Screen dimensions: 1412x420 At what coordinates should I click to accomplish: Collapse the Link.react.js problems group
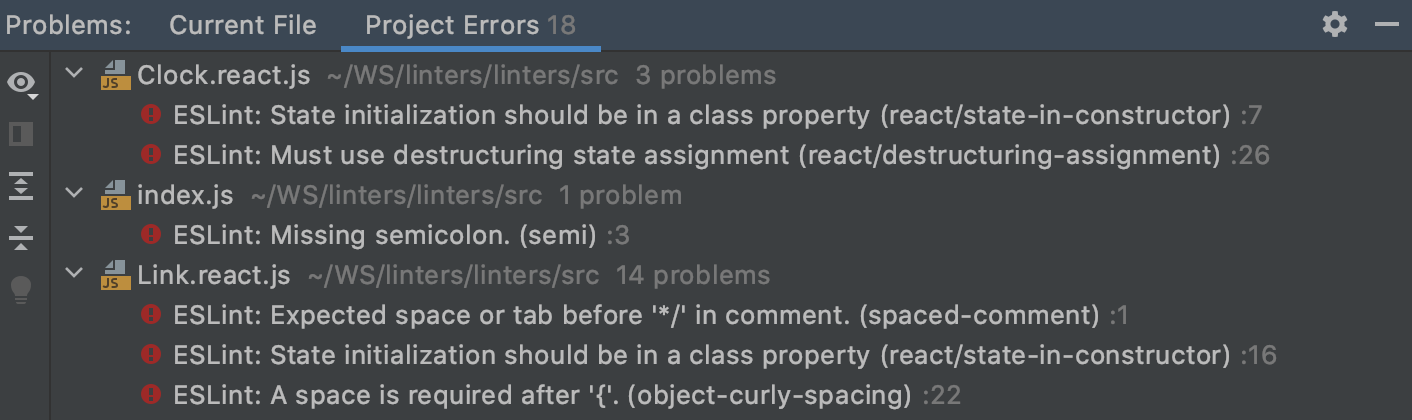73,275
